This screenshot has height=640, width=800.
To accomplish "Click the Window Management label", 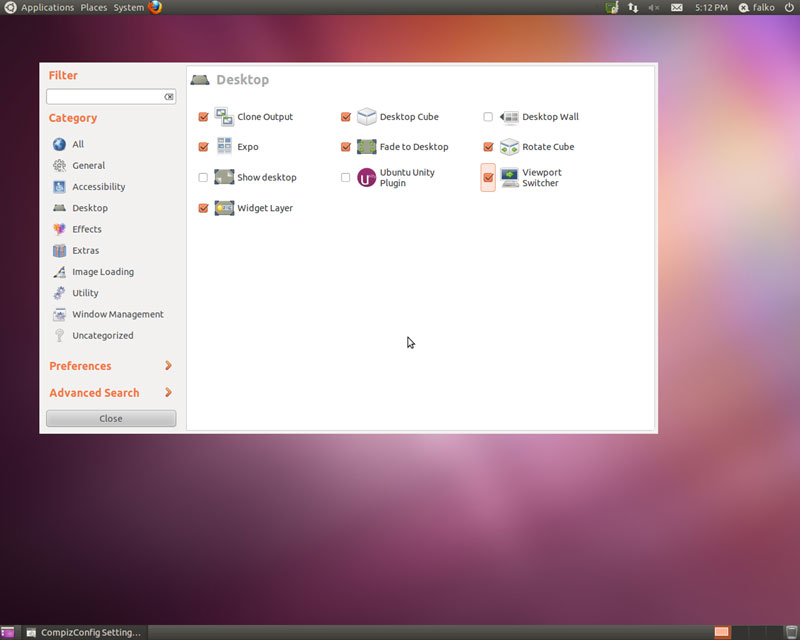I will tap(118, 314).
